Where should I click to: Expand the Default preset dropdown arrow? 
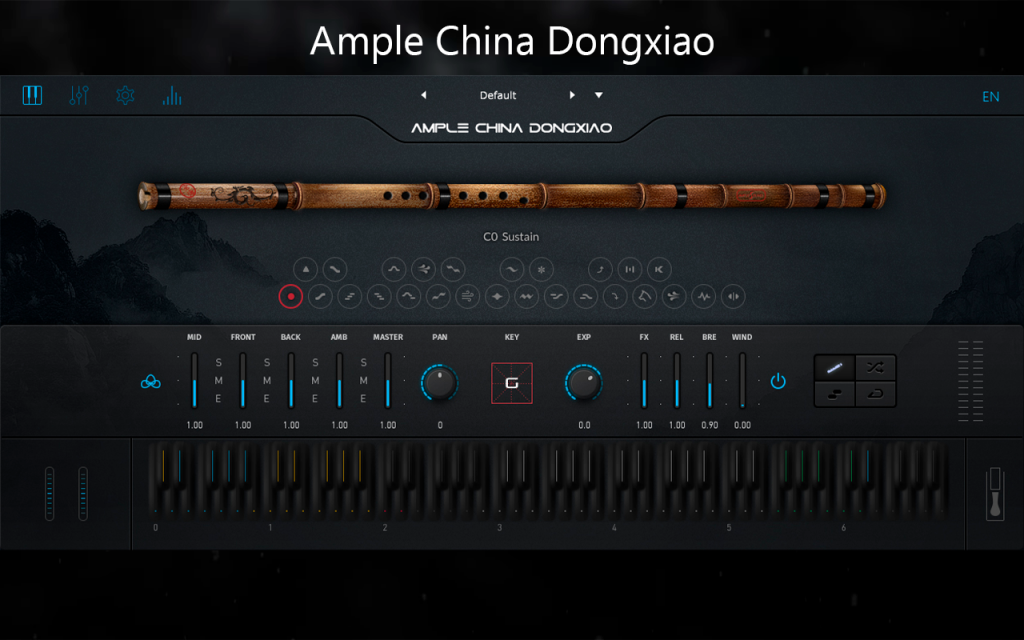(598, 95)
